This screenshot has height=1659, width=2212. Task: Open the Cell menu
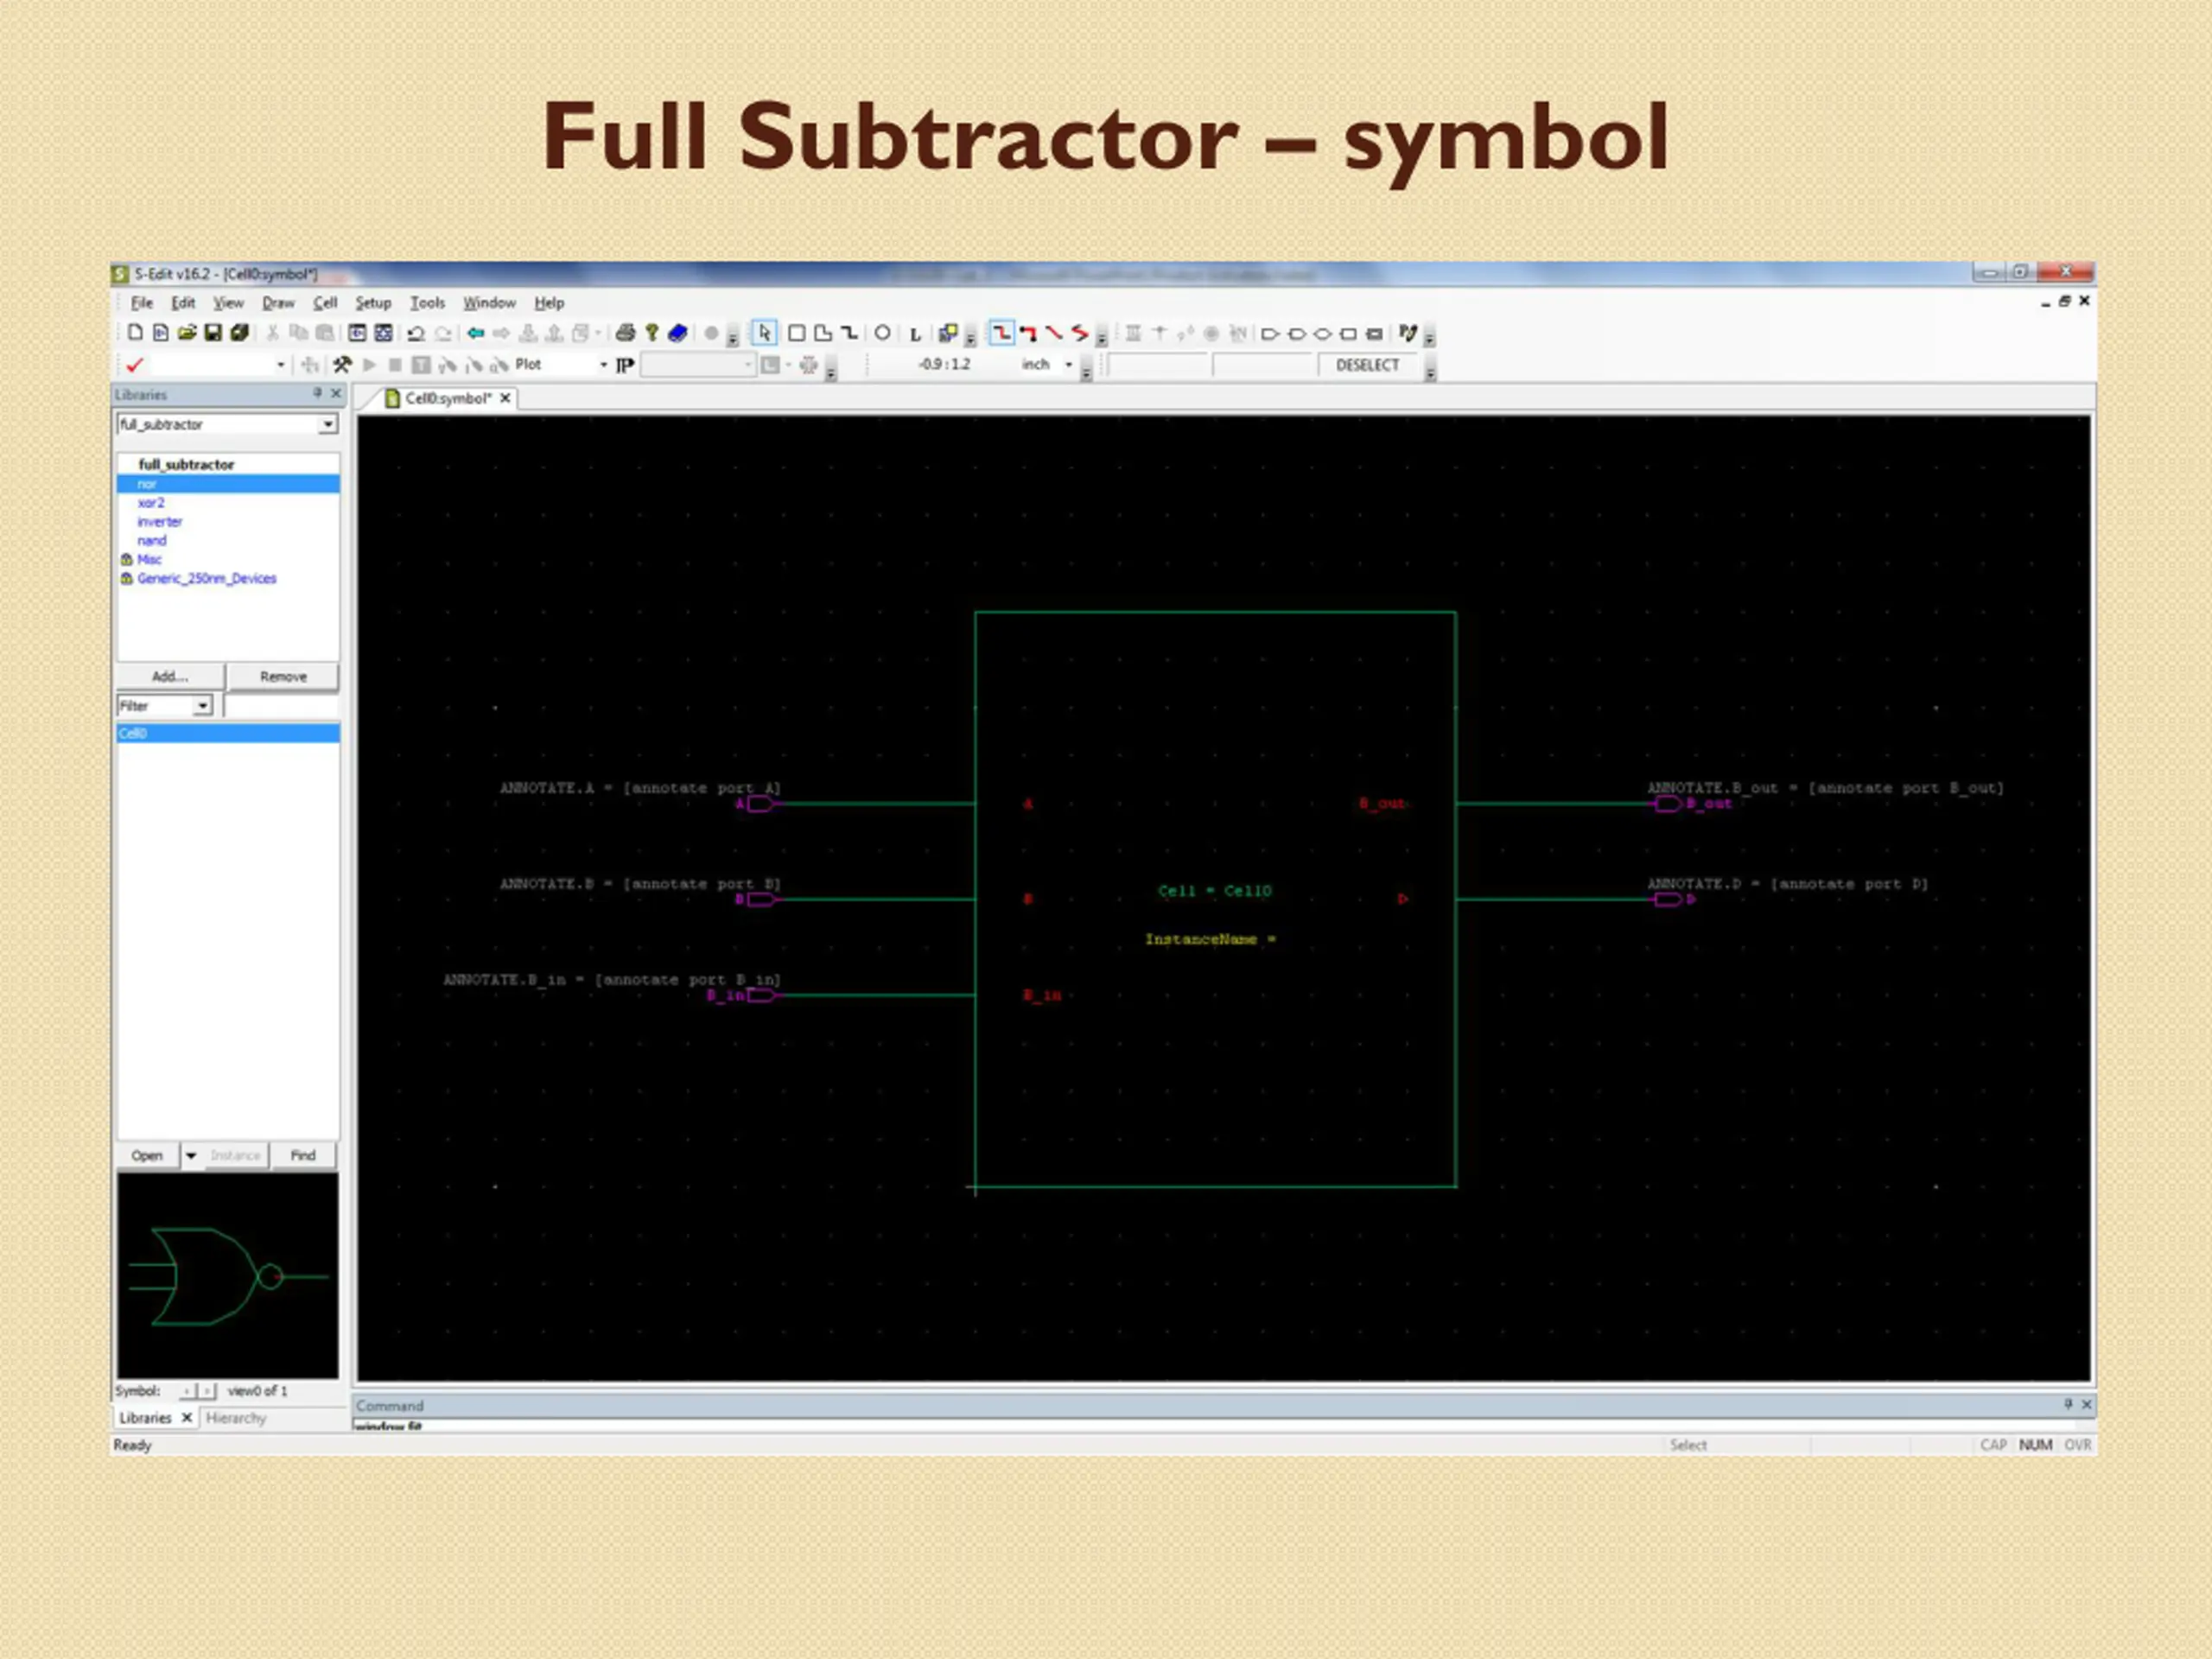tap(325, 302)
